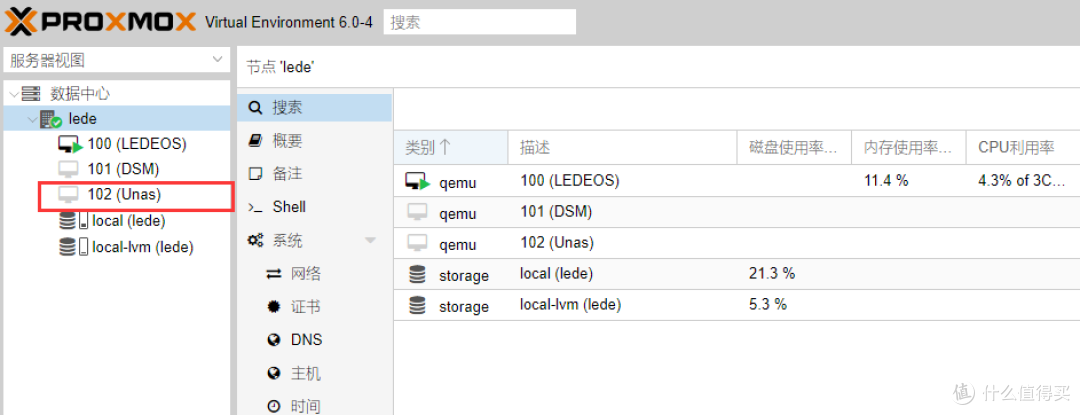Screen dimensions: 1080x415
Task: Select local-lvm (lede) in resource tree
Action: tap(143, 247)
